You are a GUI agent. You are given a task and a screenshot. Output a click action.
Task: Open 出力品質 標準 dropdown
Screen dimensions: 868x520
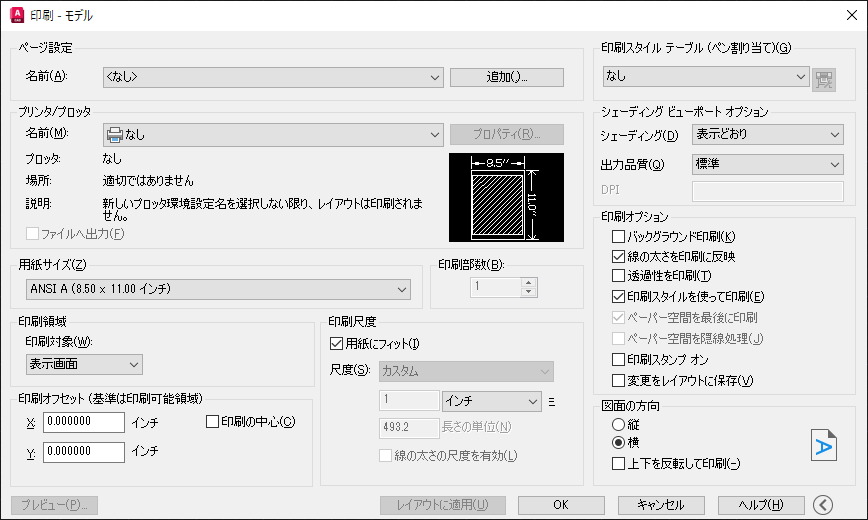768,164
